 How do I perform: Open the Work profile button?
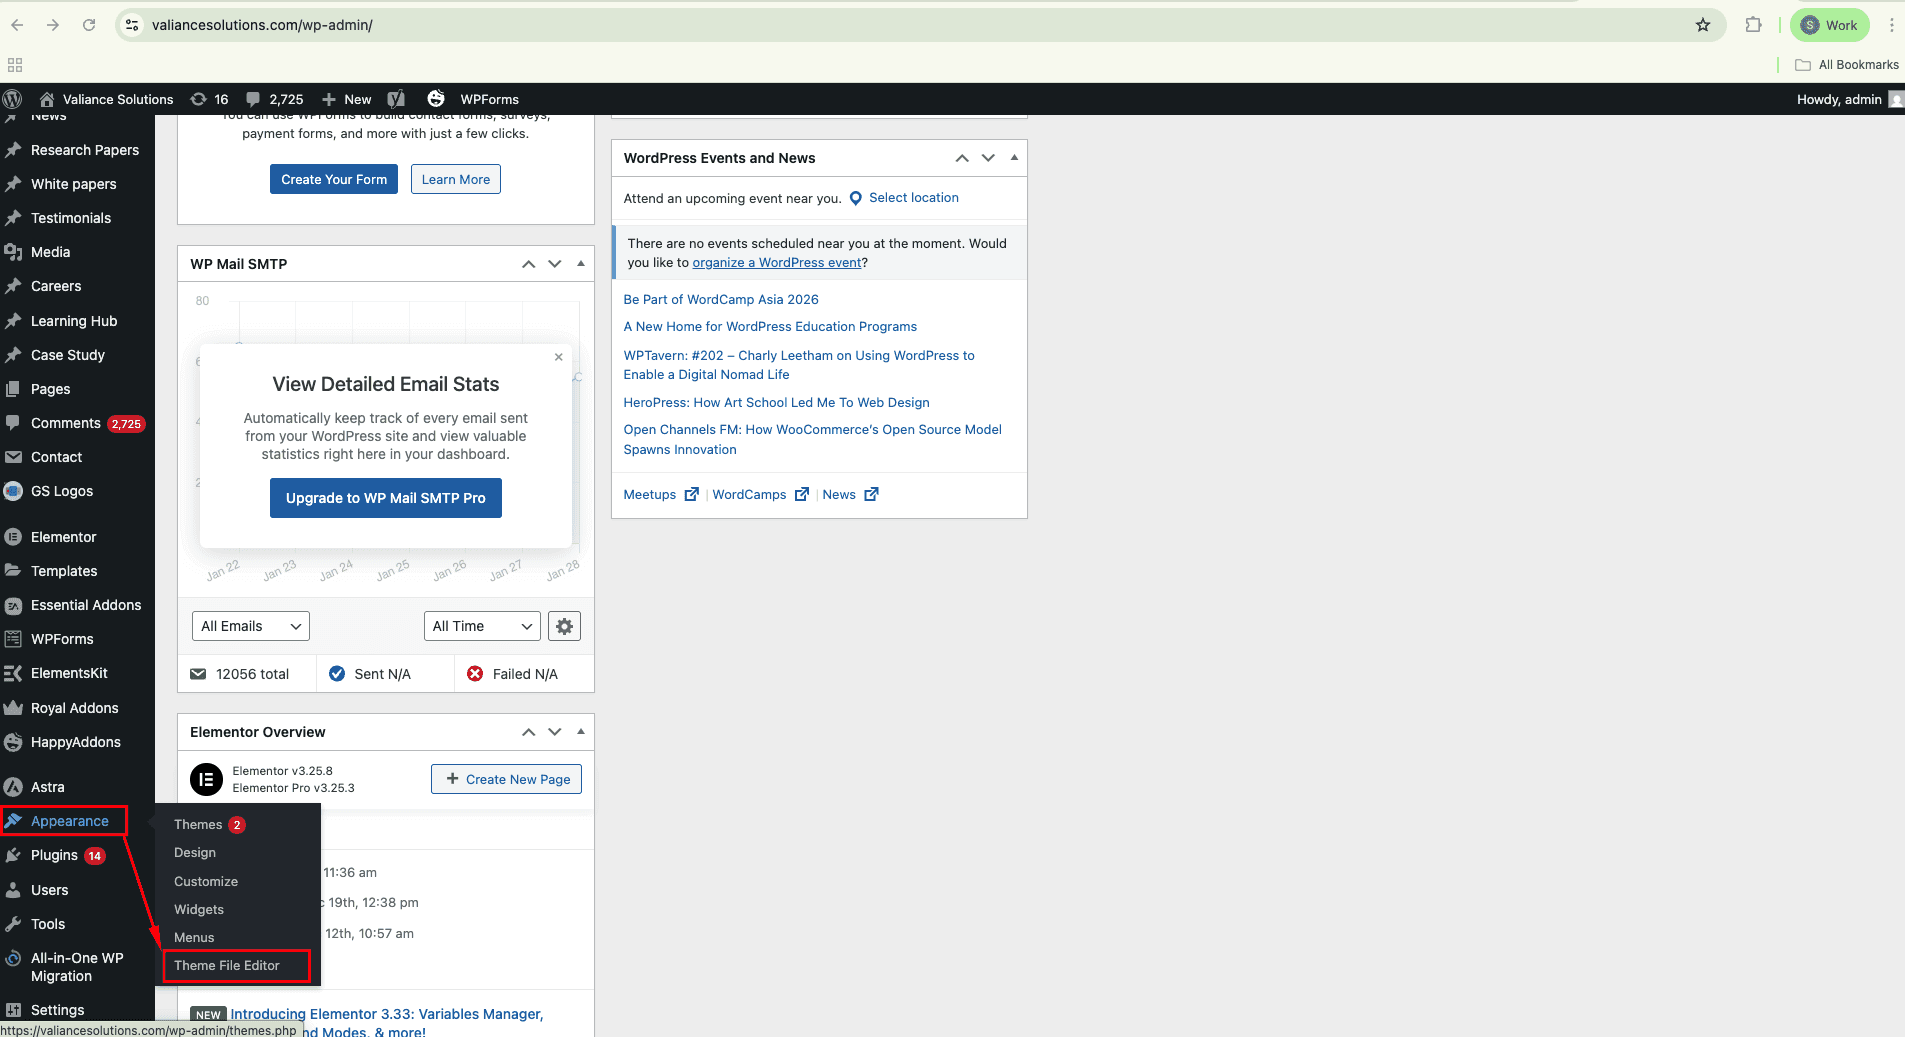point(1829,25)
